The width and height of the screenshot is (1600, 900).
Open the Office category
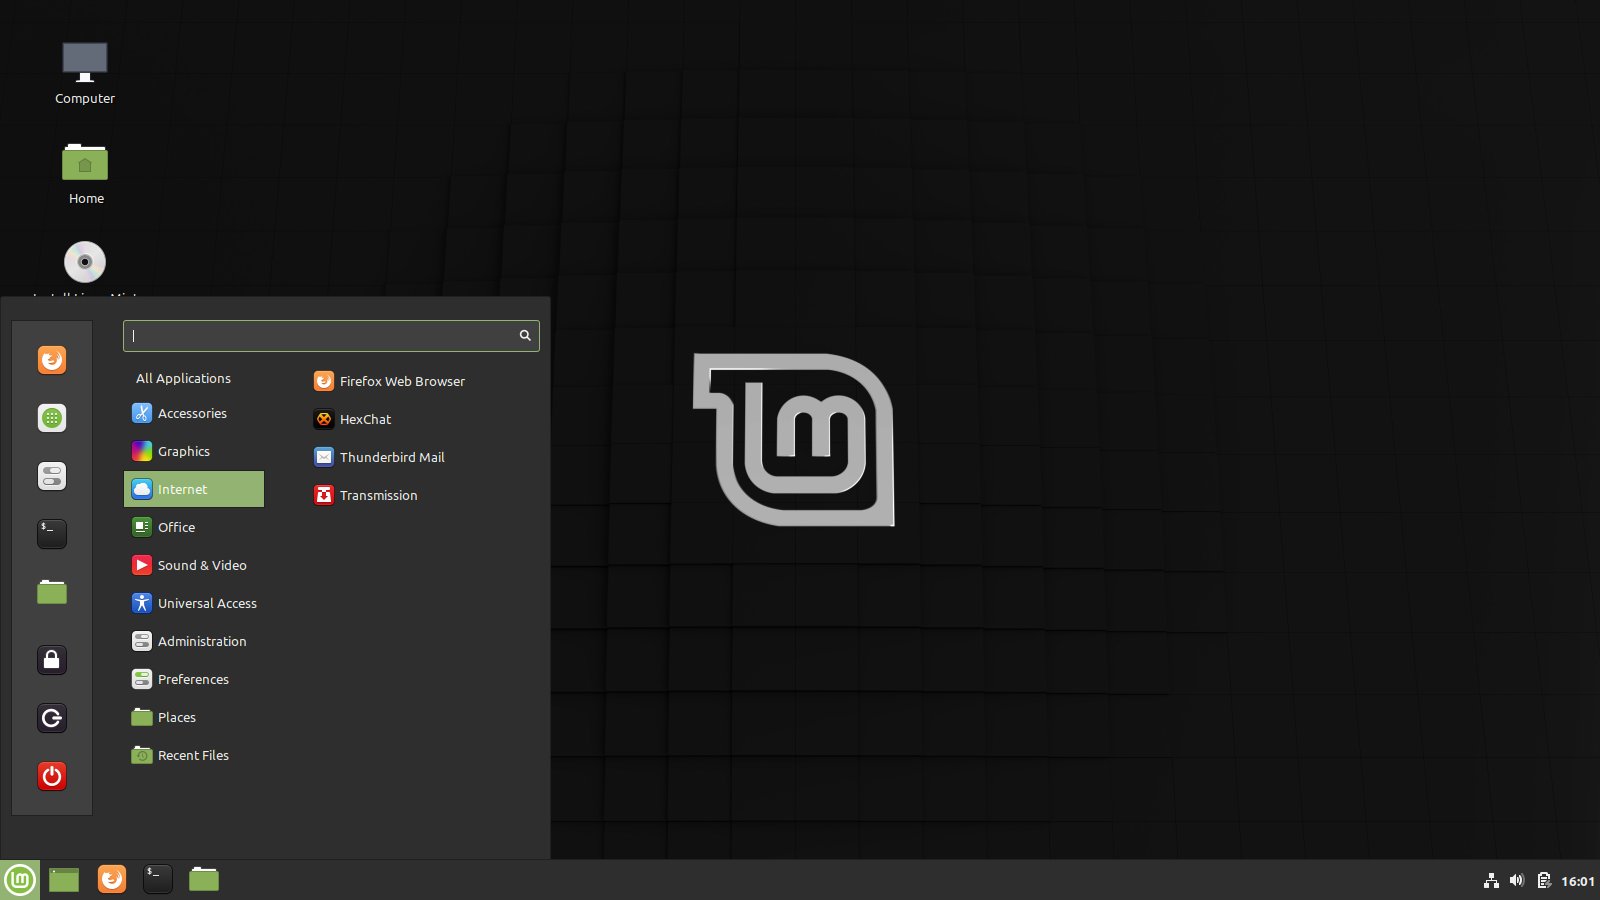pos(194,527)
